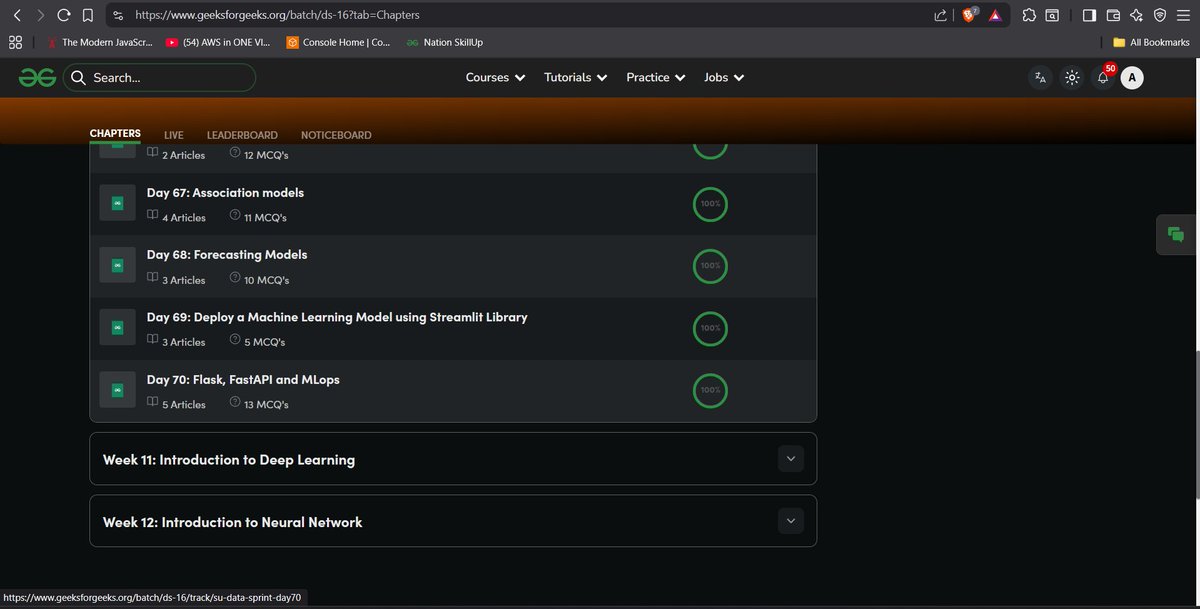
Task: View site information in the address bar
Action: coord(118,16)
